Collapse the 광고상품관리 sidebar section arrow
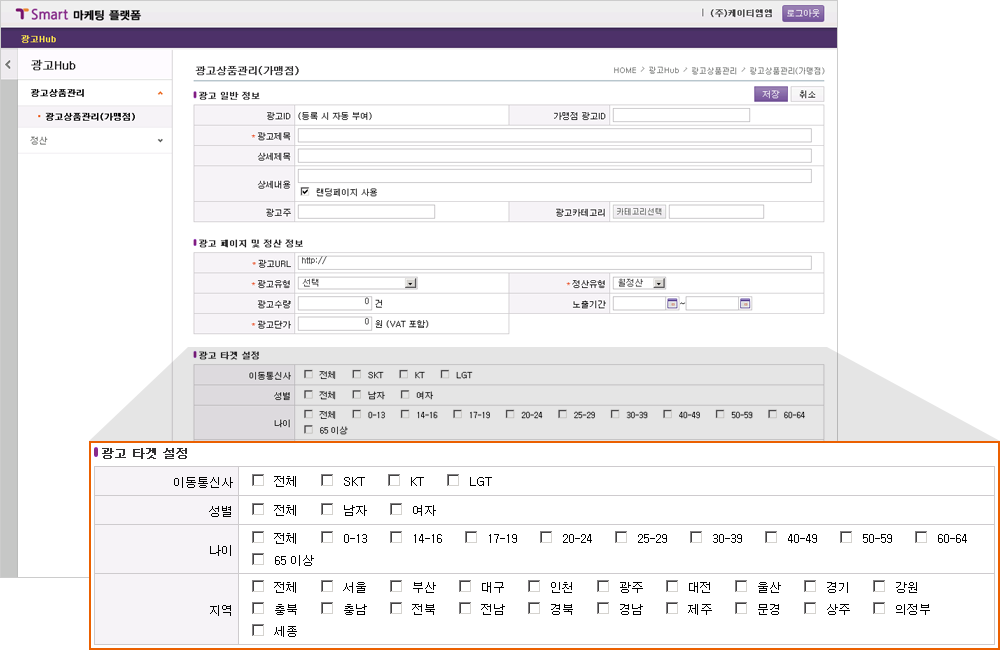 (x=160, y=93)
